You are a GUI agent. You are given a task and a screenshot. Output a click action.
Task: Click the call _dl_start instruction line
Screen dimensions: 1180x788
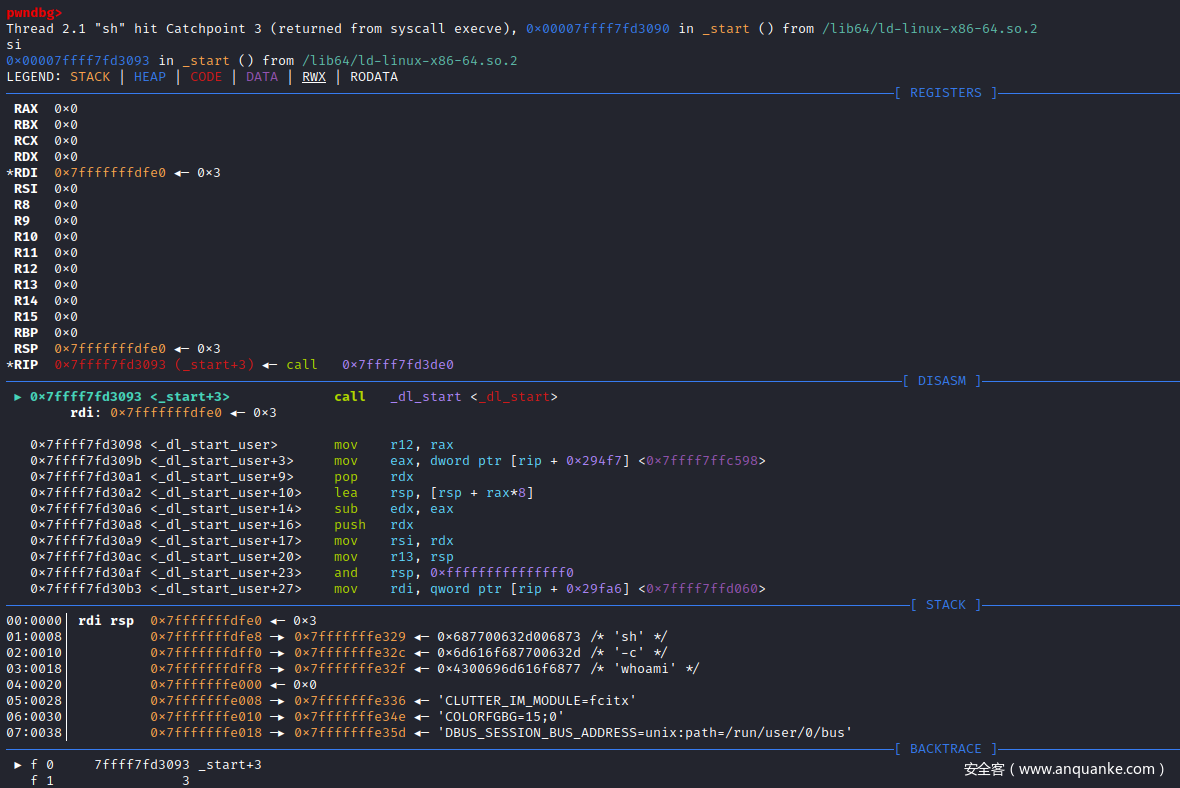click(x=445, y=397)
